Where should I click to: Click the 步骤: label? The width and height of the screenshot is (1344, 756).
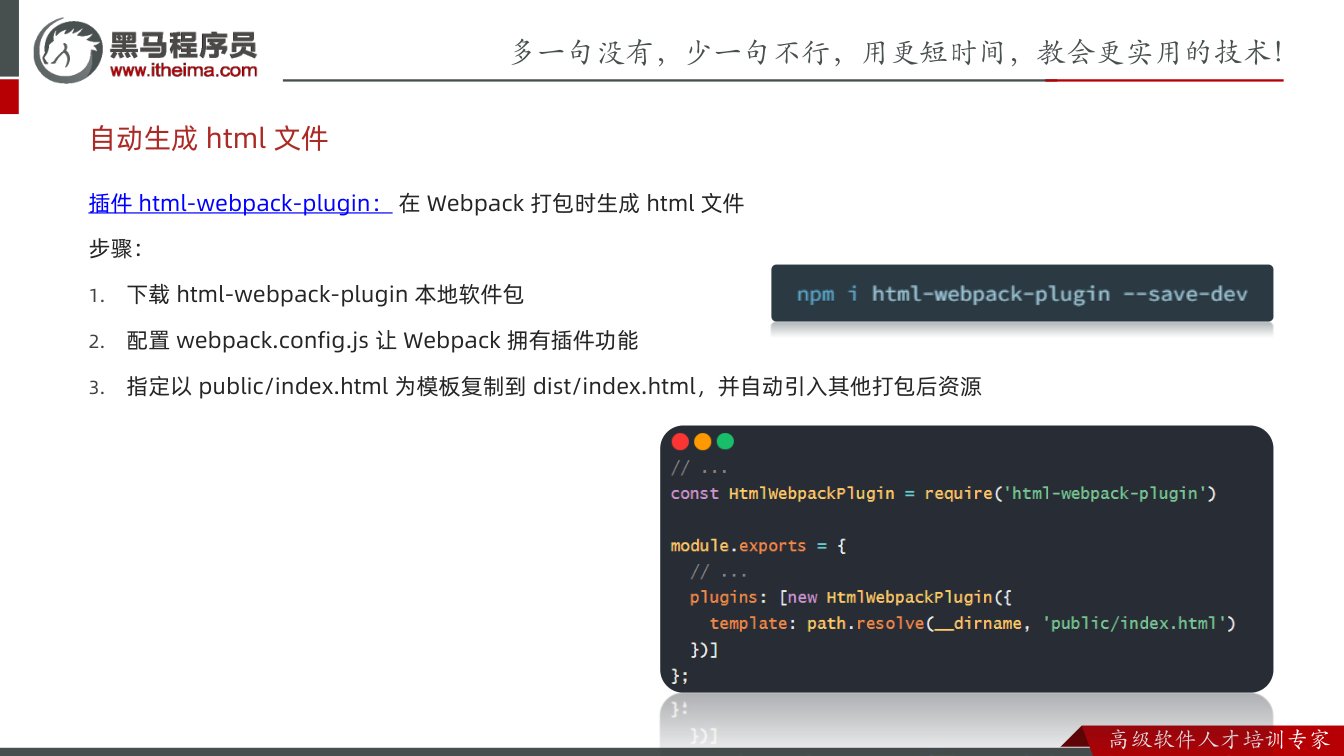click(116, 249)
